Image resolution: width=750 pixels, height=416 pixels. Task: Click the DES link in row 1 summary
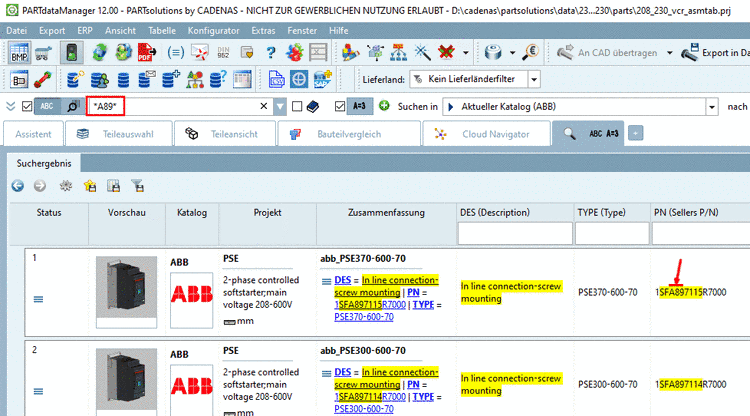click(342, 280)
